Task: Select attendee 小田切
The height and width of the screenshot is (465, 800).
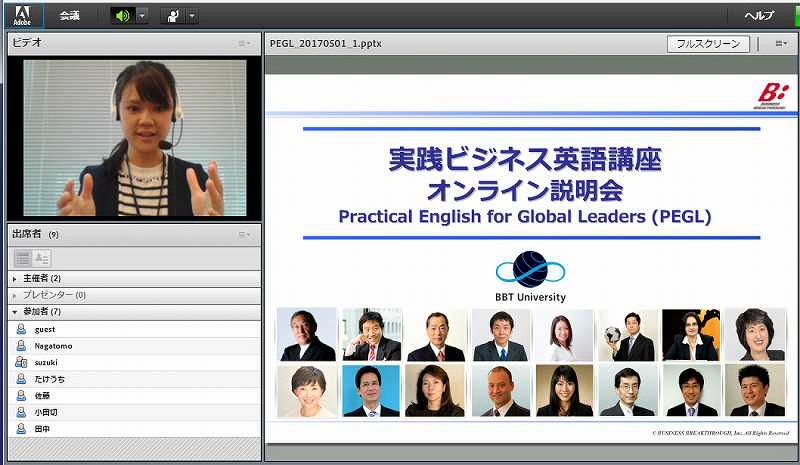Action: coord(134,412)
